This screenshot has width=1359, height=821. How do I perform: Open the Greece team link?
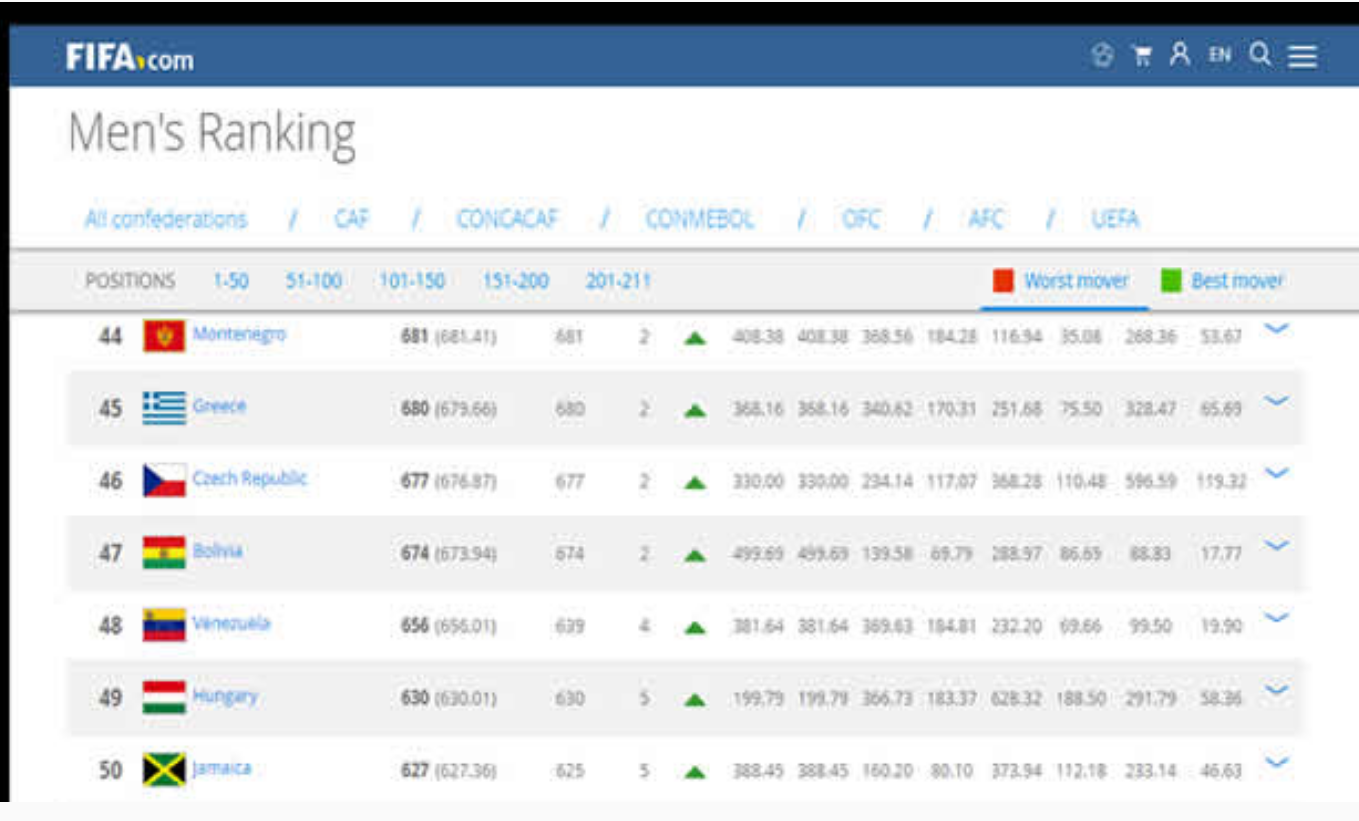(x=219, y=405)
